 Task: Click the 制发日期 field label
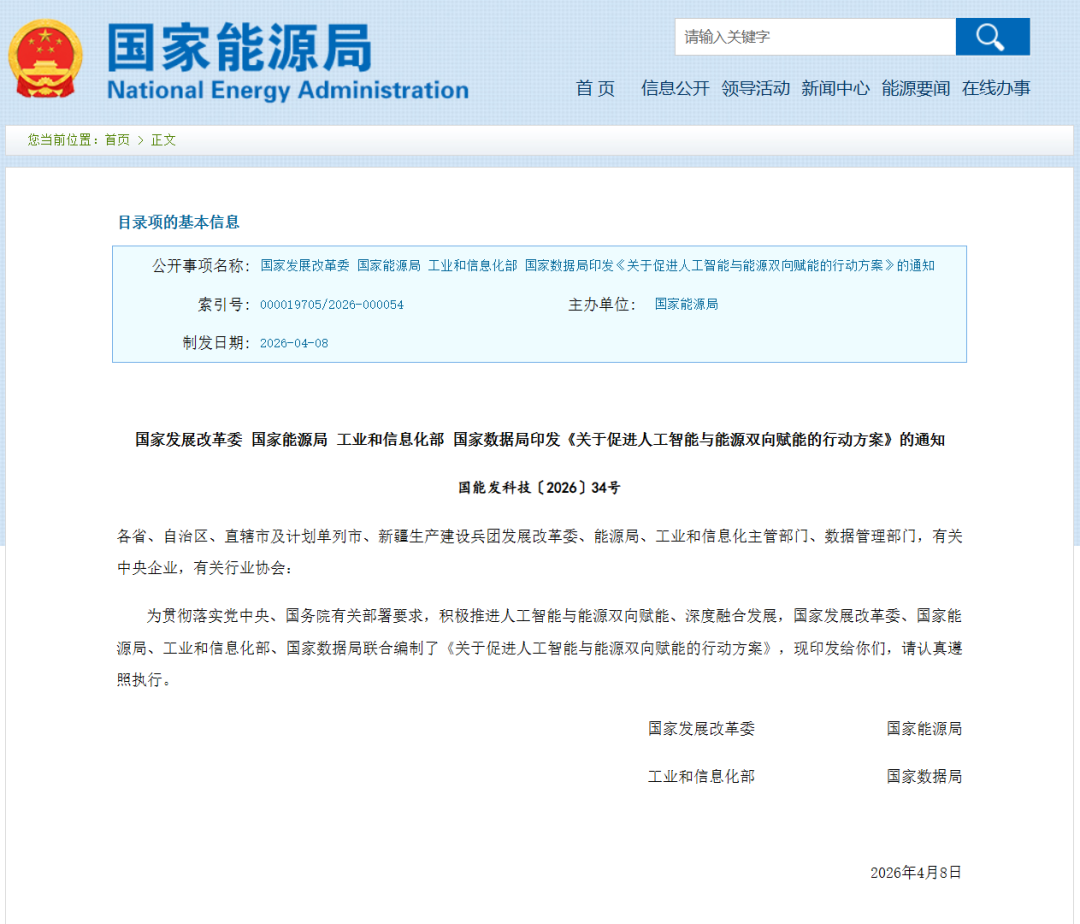point(216,343)
